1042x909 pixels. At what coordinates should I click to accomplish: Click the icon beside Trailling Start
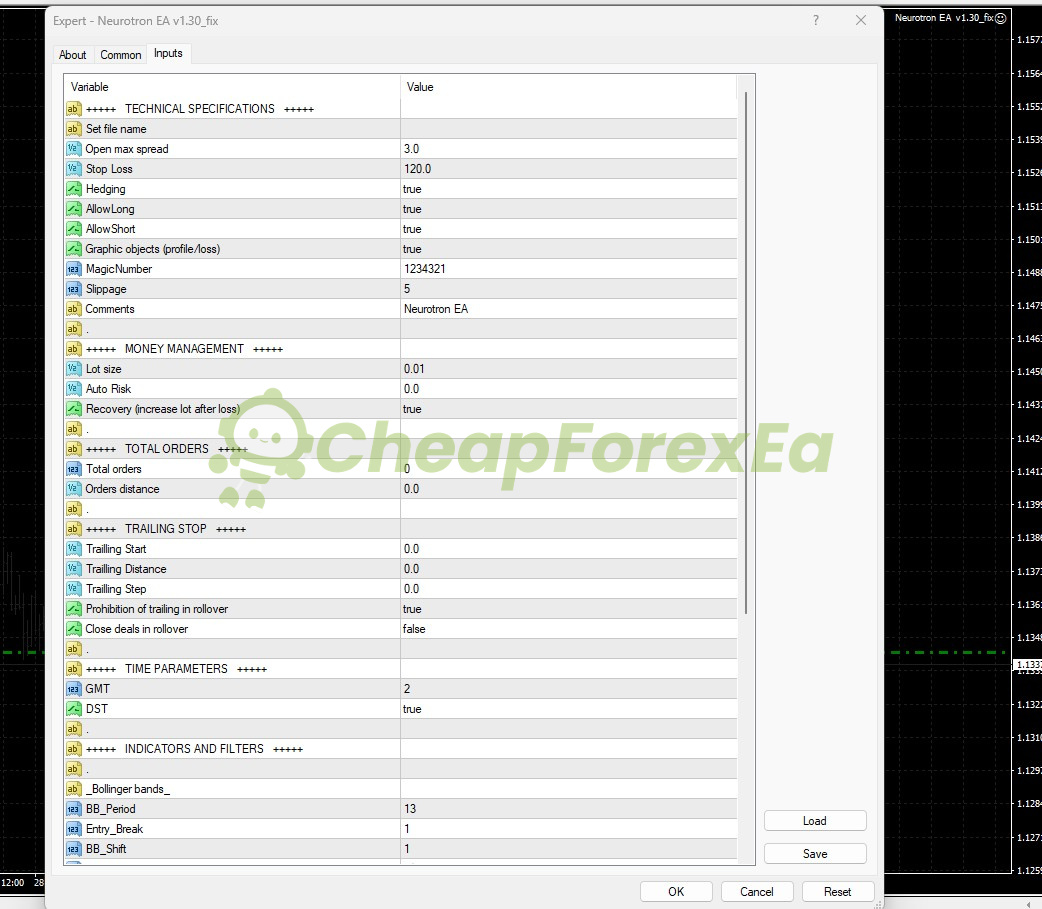click(74, 549)
